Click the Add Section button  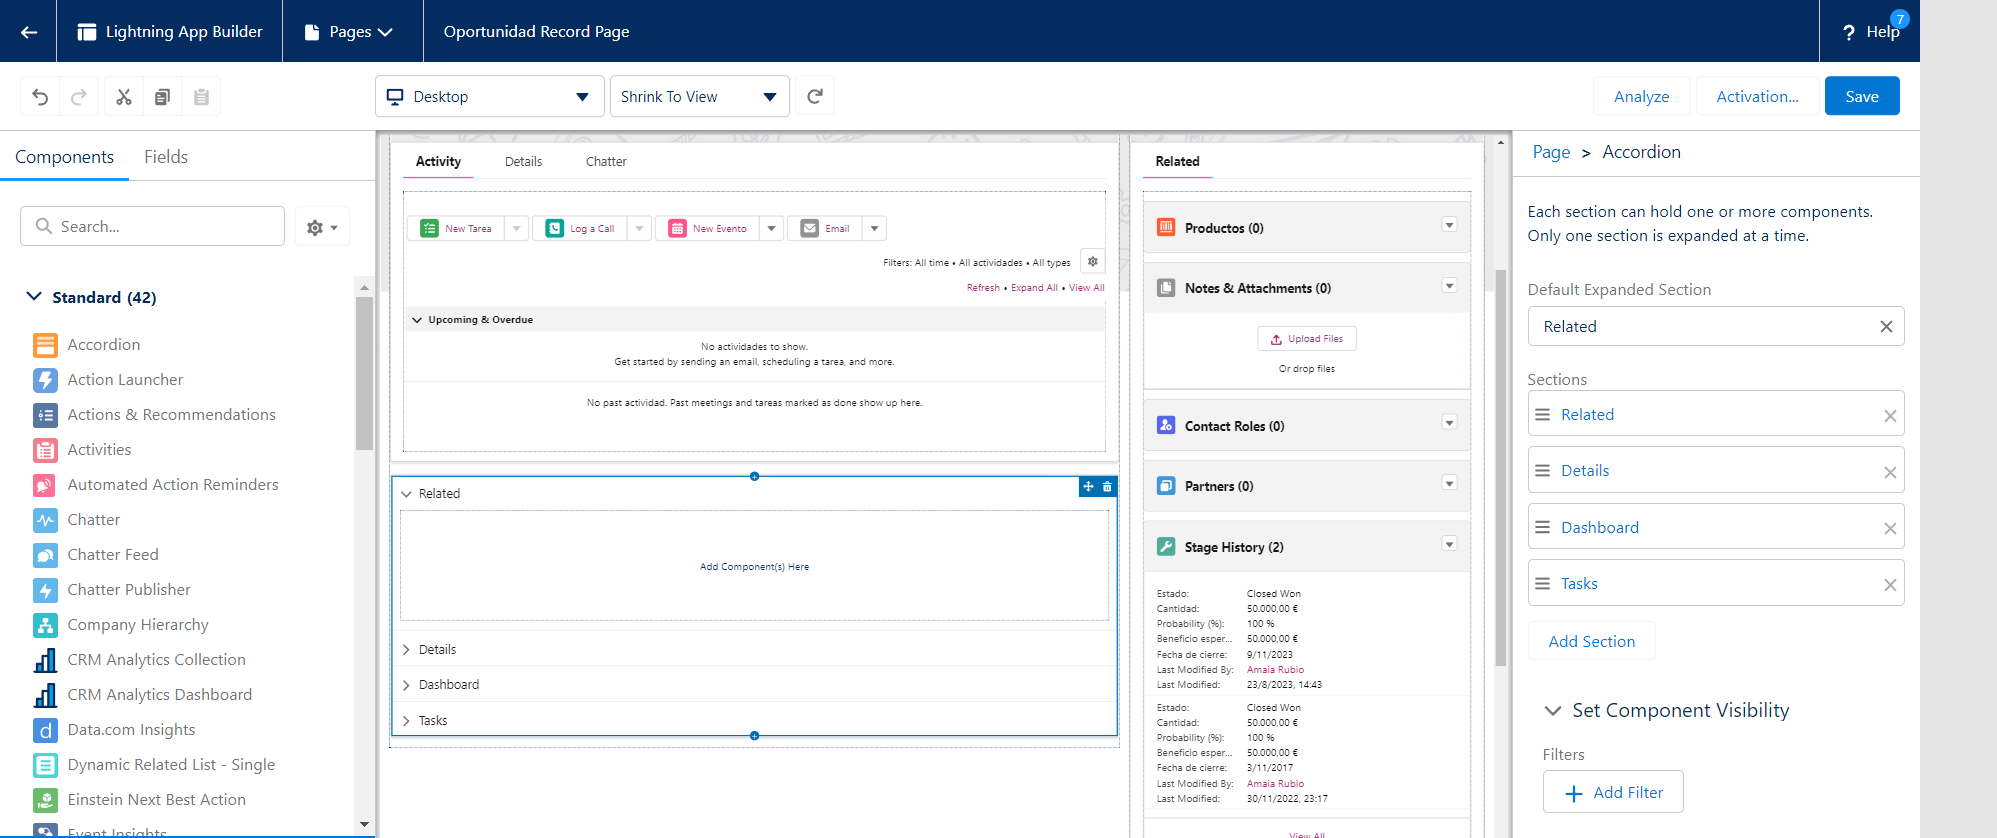[x=1592, y=642]
